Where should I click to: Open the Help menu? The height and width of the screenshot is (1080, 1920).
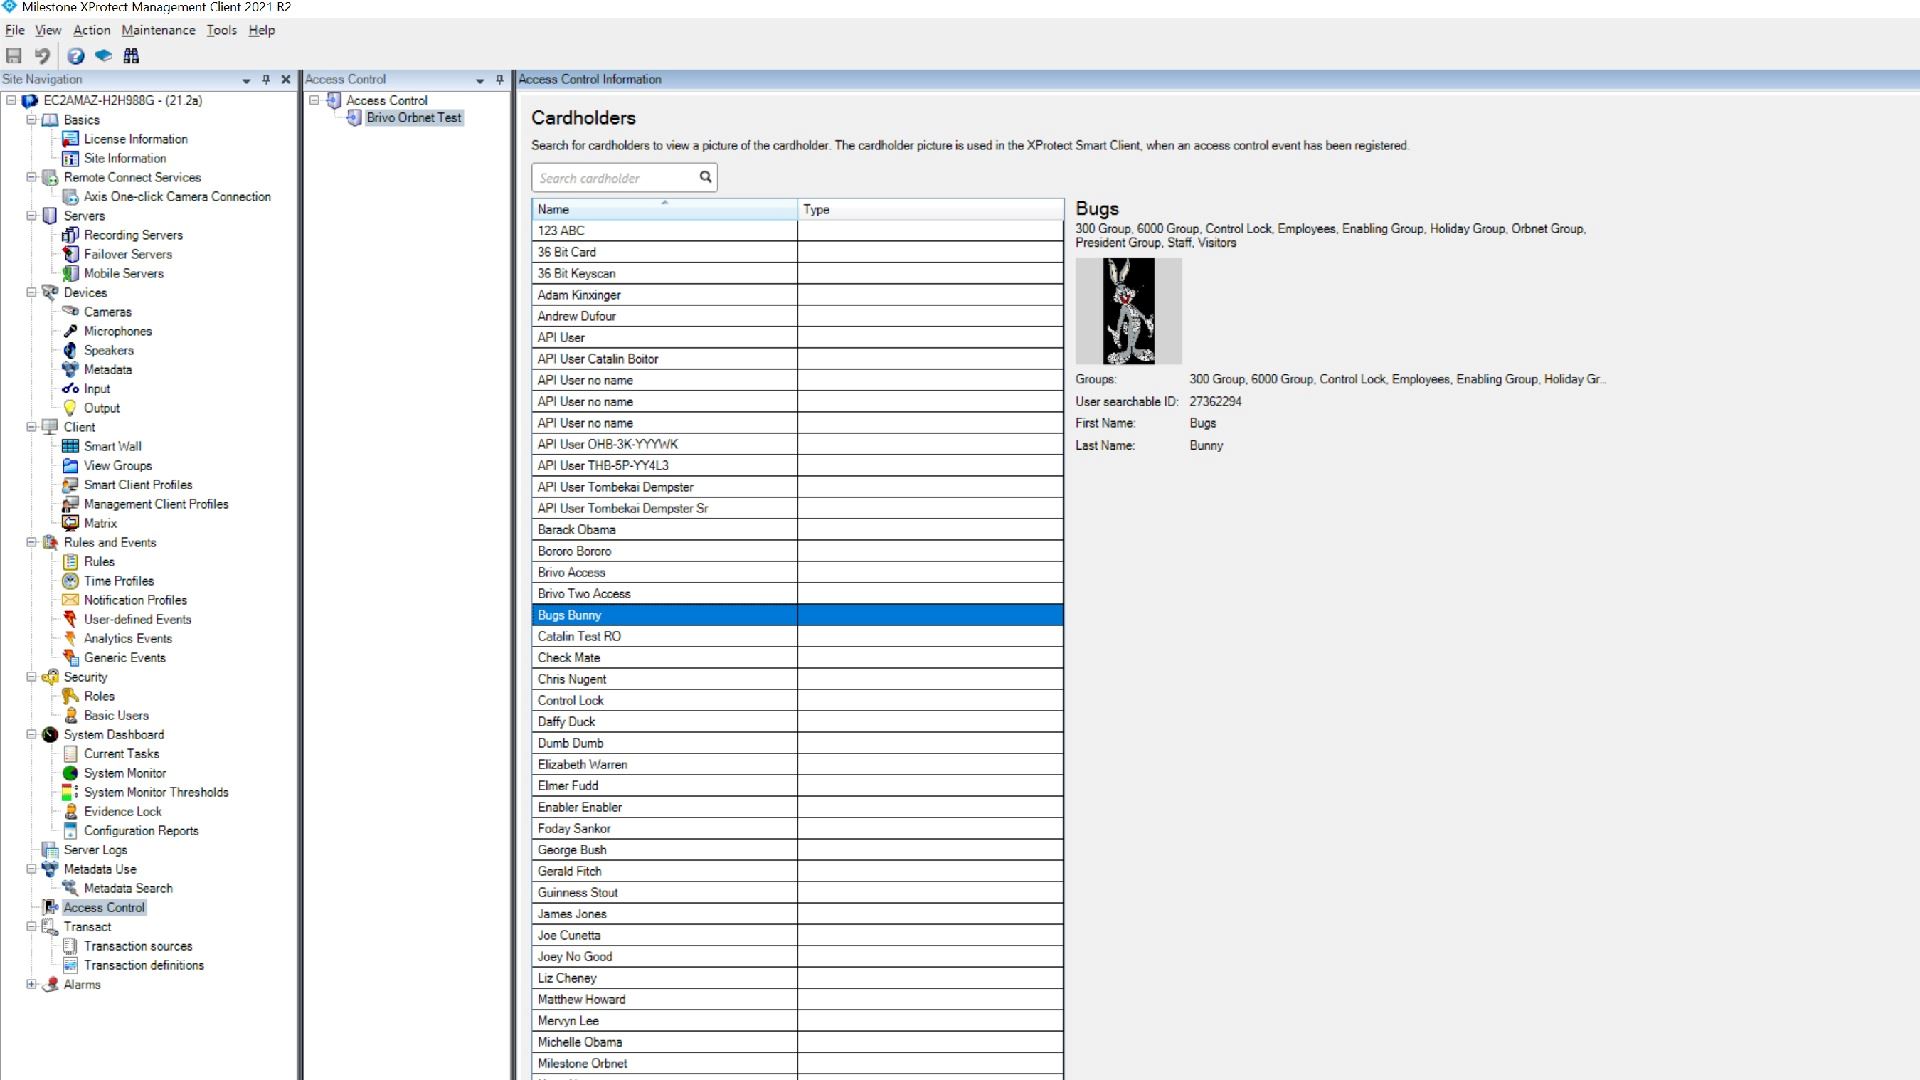(x=262, y=30)
